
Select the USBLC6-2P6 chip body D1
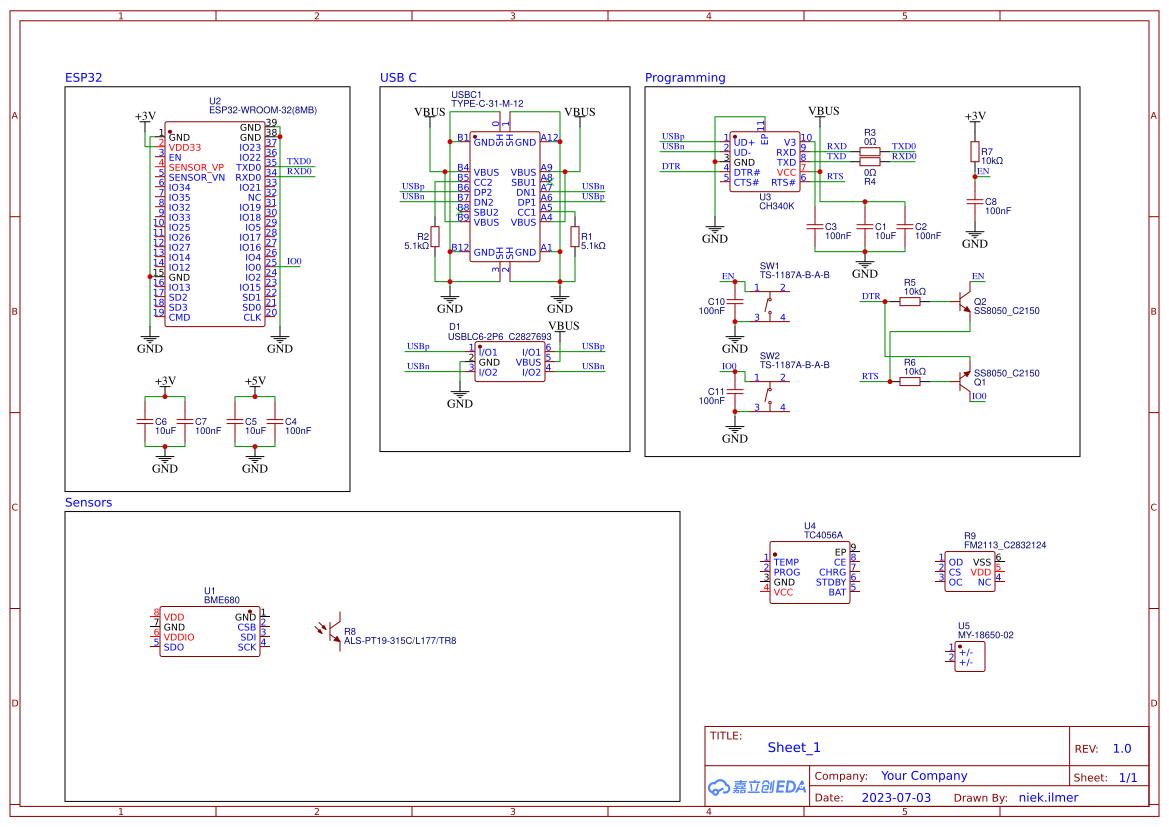[510, 362]
